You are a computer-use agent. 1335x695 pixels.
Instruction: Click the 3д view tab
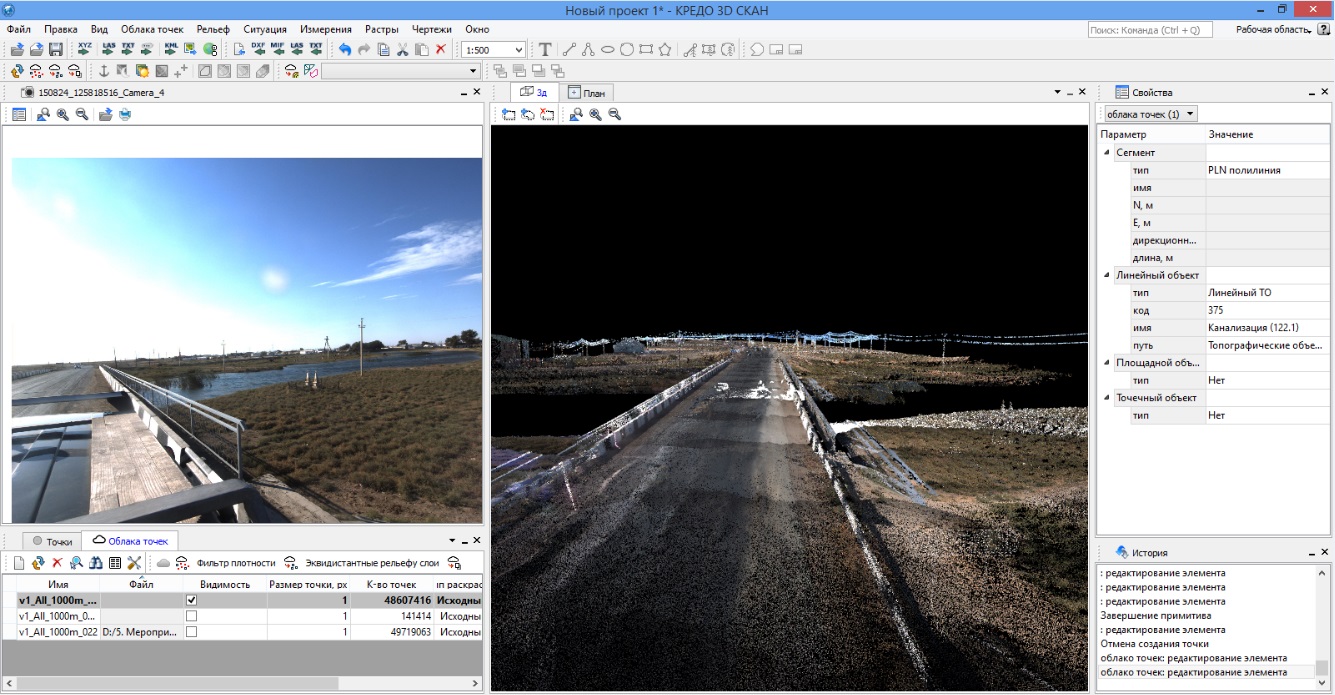click(x=534, y=93)
